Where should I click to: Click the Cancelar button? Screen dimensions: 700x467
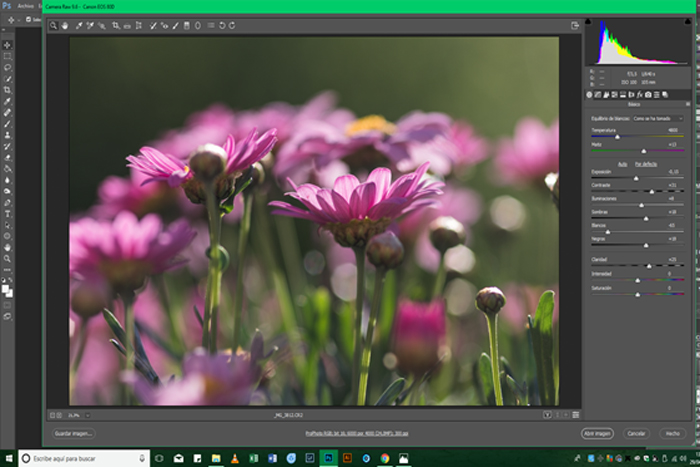(636, 433)
